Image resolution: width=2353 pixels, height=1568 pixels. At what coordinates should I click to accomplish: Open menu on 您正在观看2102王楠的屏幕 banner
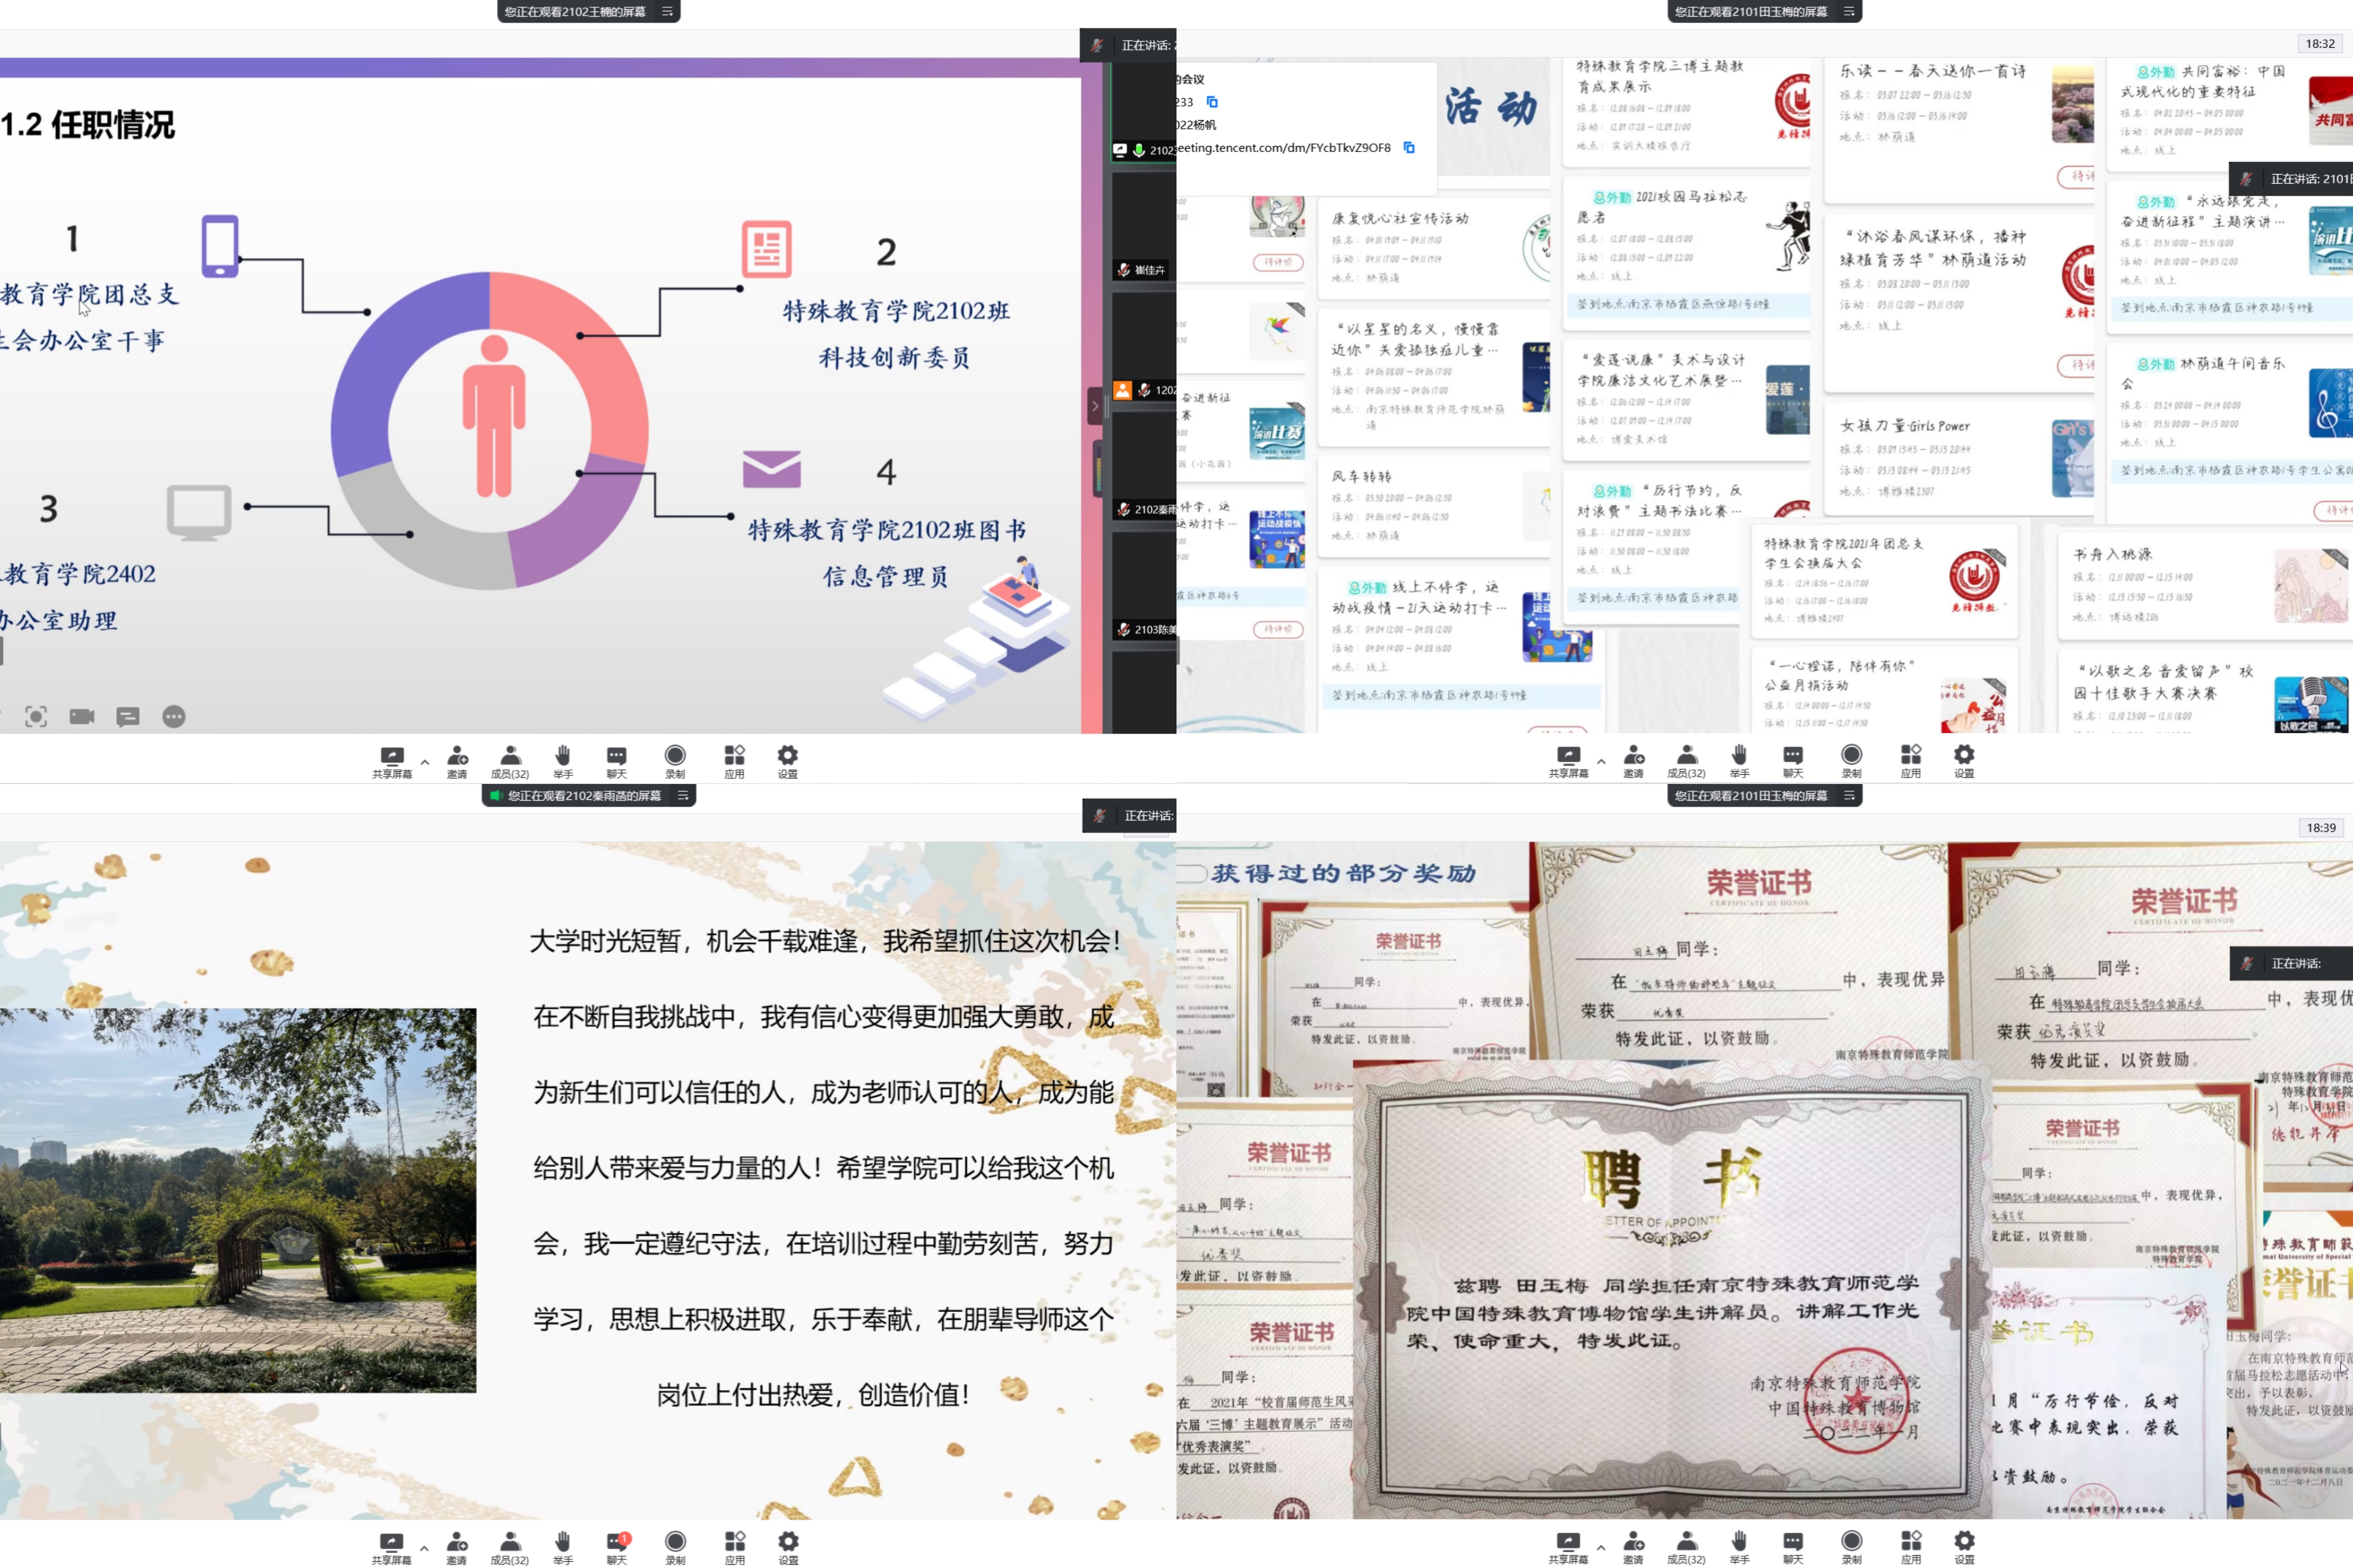(667, 12)
